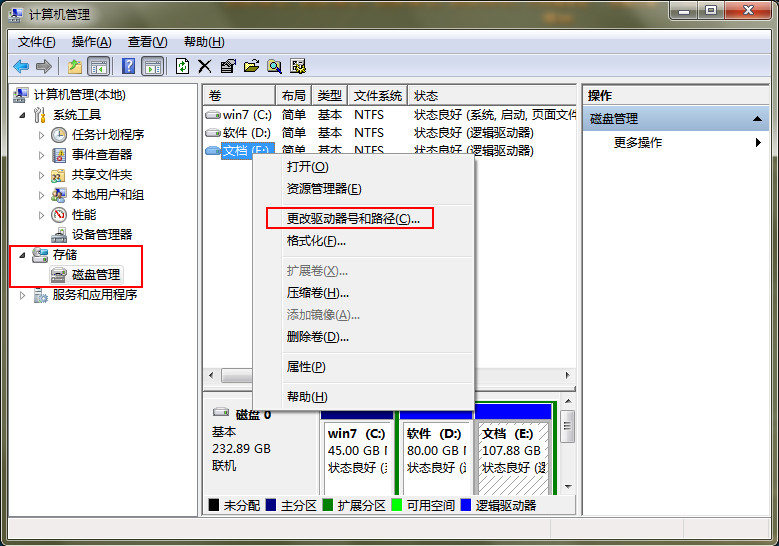Select 格式化(F) in the context menu

click(x=316, y=241)
